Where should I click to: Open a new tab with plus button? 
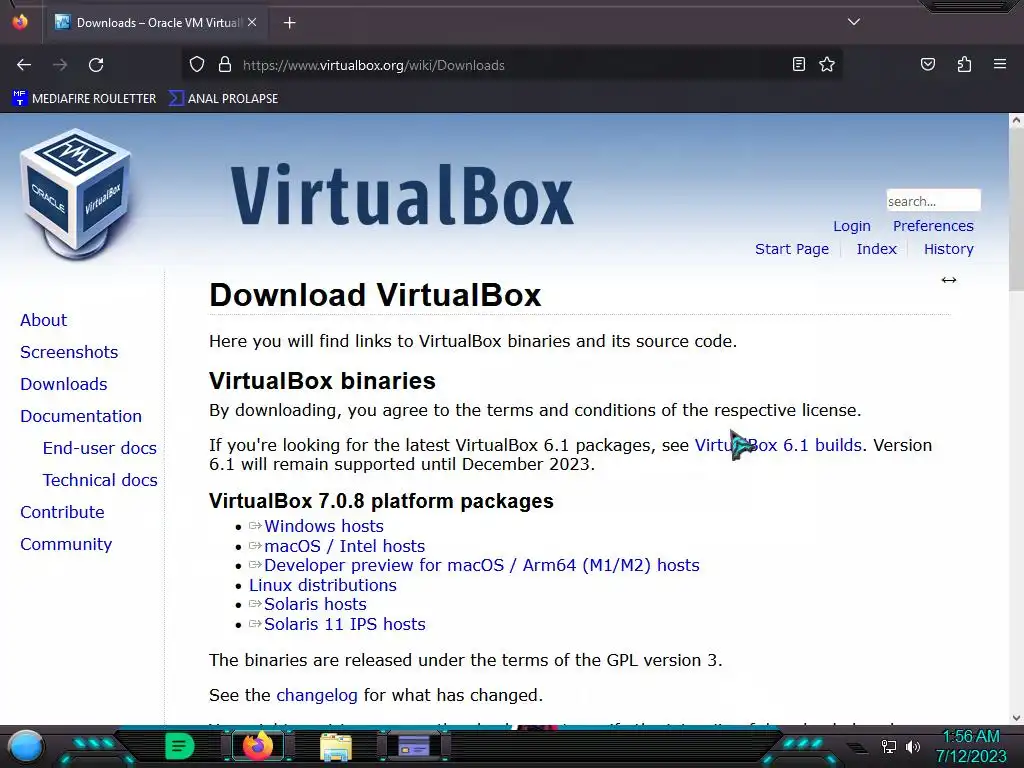coord(290,23)
